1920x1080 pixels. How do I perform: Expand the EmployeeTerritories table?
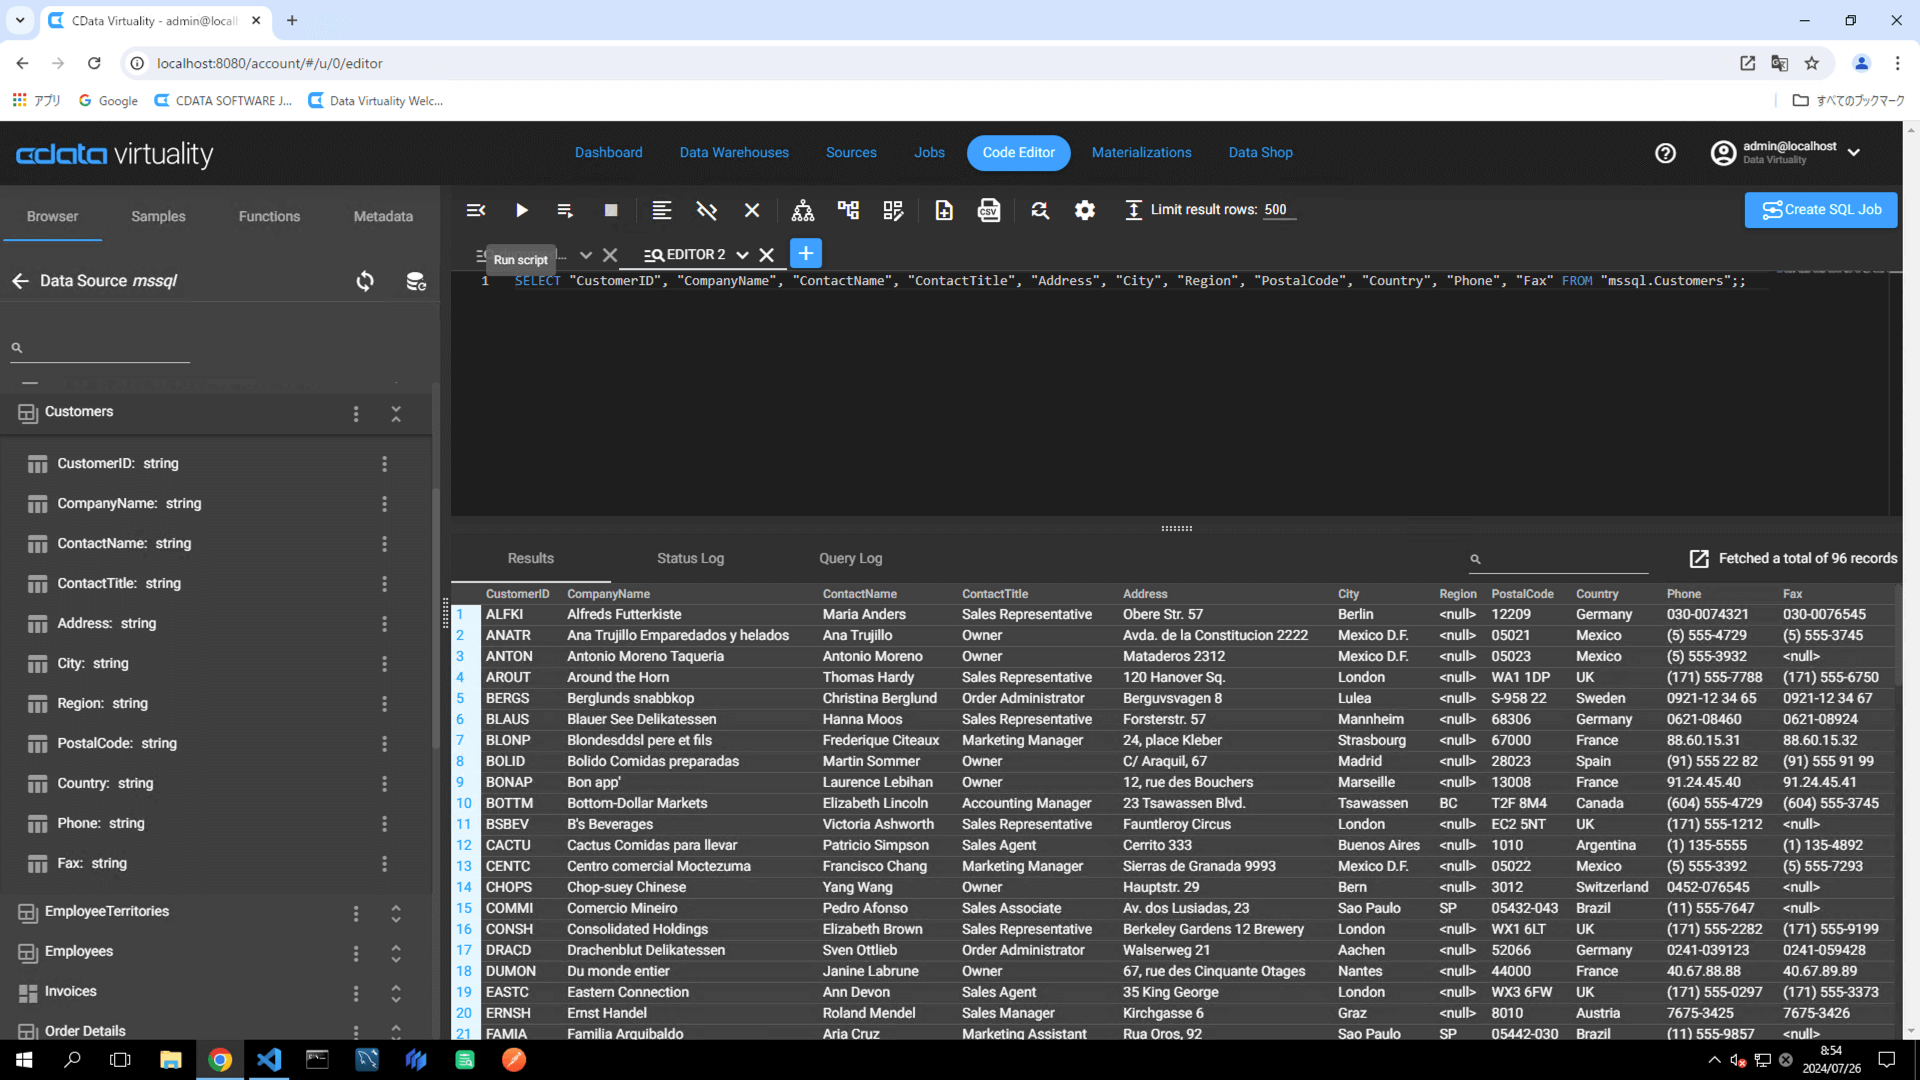pyautogui.click(x=396, y=912)
